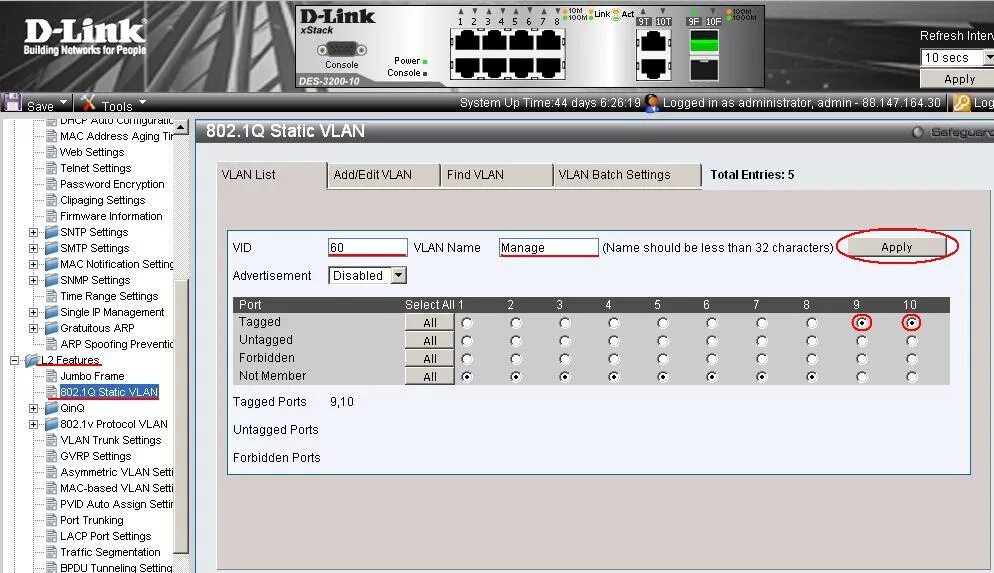Click into the VID input field
Image resolution: width=994 pixels, height=573 pixels.
point(368,247)
